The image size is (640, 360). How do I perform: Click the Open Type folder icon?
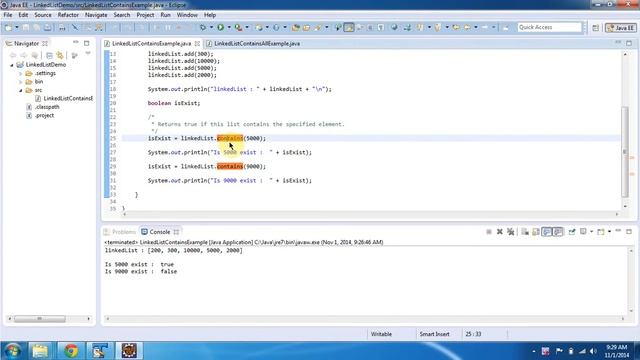point(296,27)
